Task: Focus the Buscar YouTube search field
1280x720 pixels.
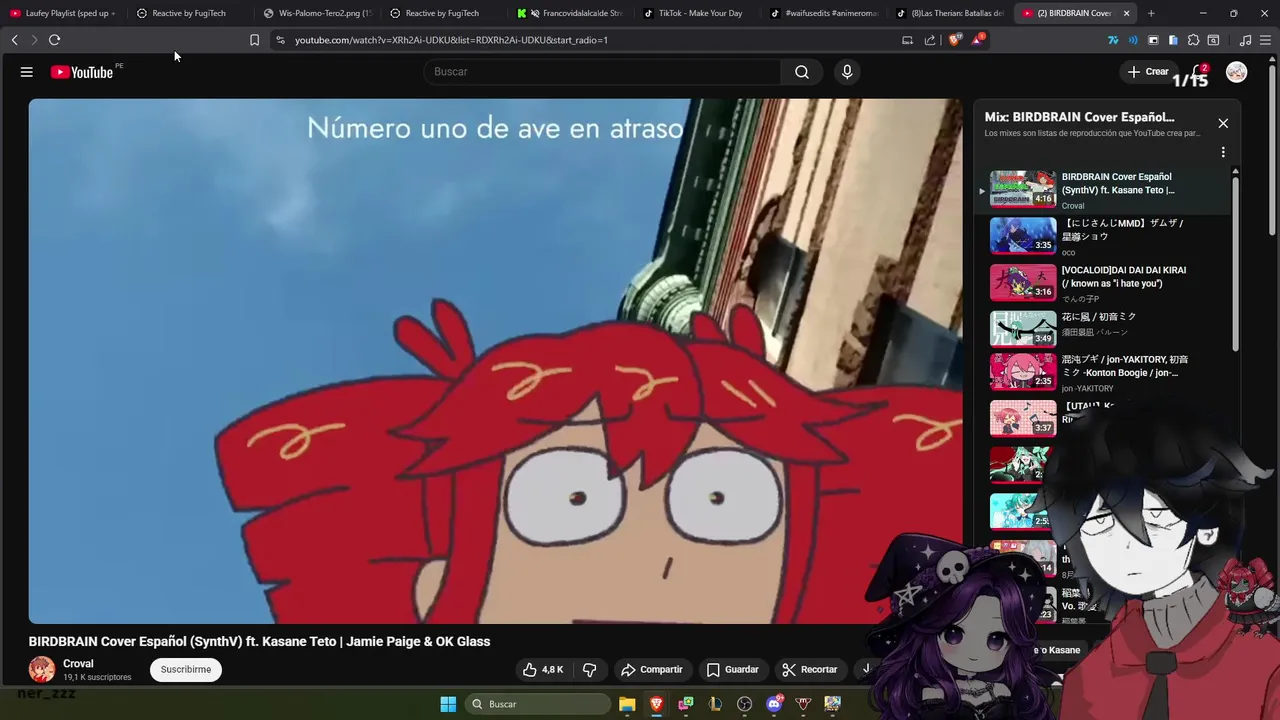Action: 603,72
